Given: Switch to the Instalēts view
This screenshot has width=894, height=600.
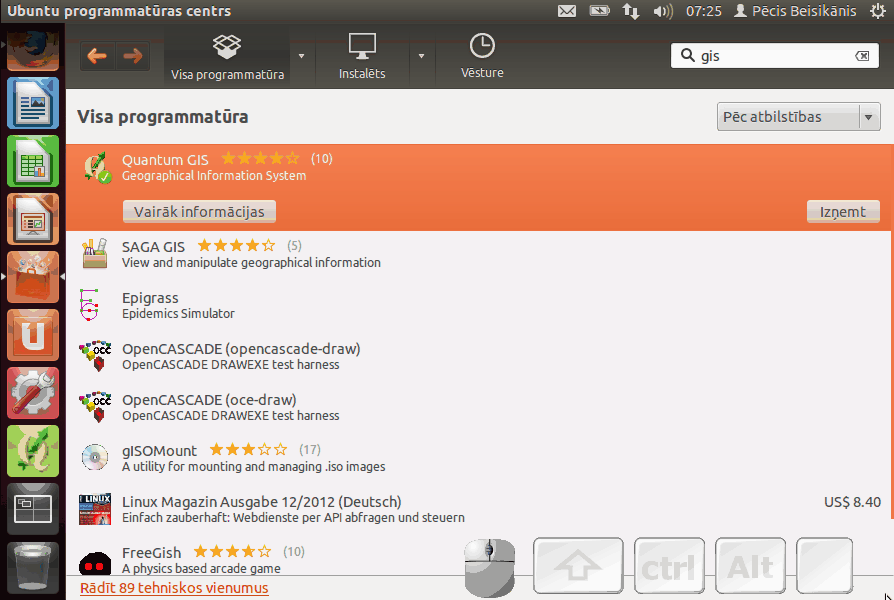Looking at the screenshot, I should 362,56.
